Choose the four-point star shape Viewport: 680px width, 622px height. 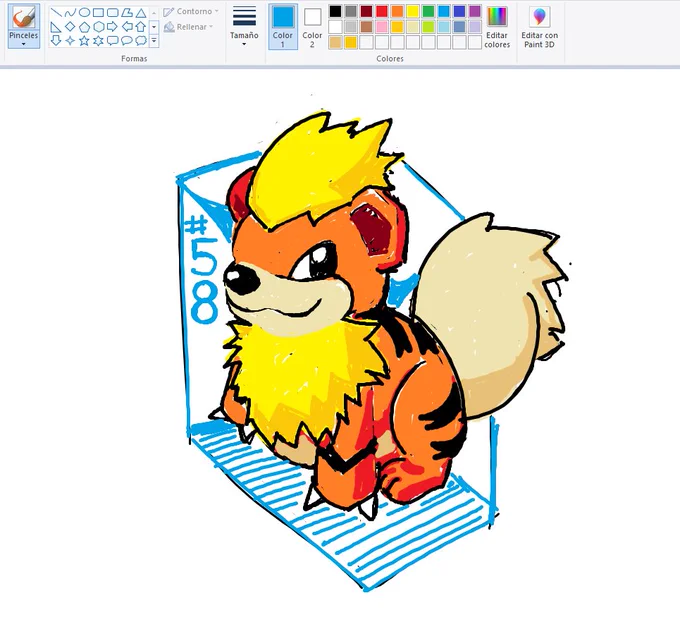[x=70, y=41]
